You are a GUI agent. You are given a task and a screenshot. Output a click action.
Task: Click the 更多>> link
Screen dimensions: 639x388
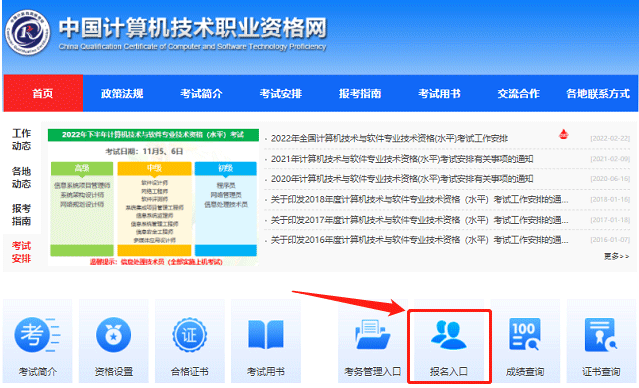click(x=617, y=256)
